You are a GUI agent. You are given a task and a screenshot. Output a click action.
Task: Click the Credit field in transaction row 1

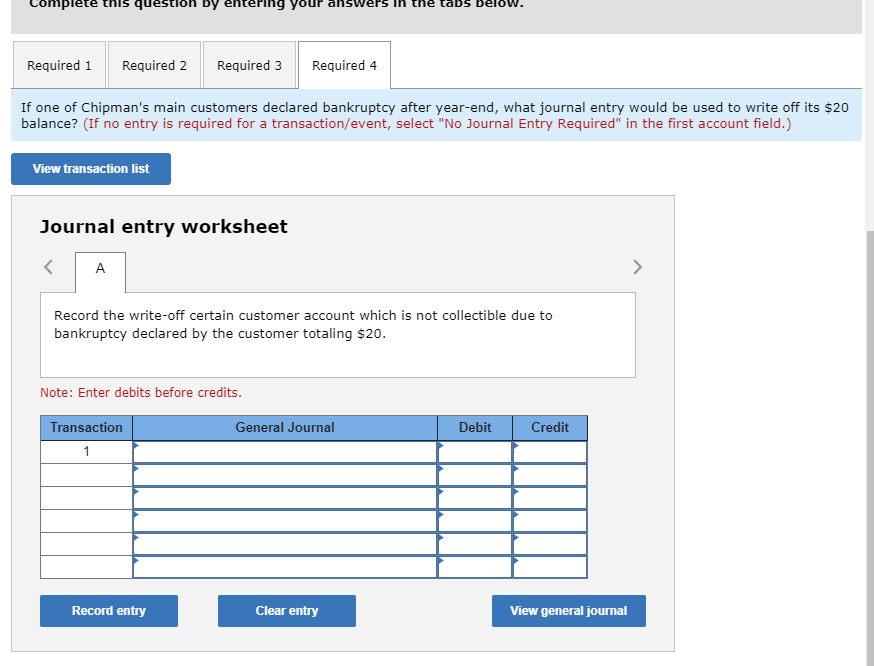[550, 452]
